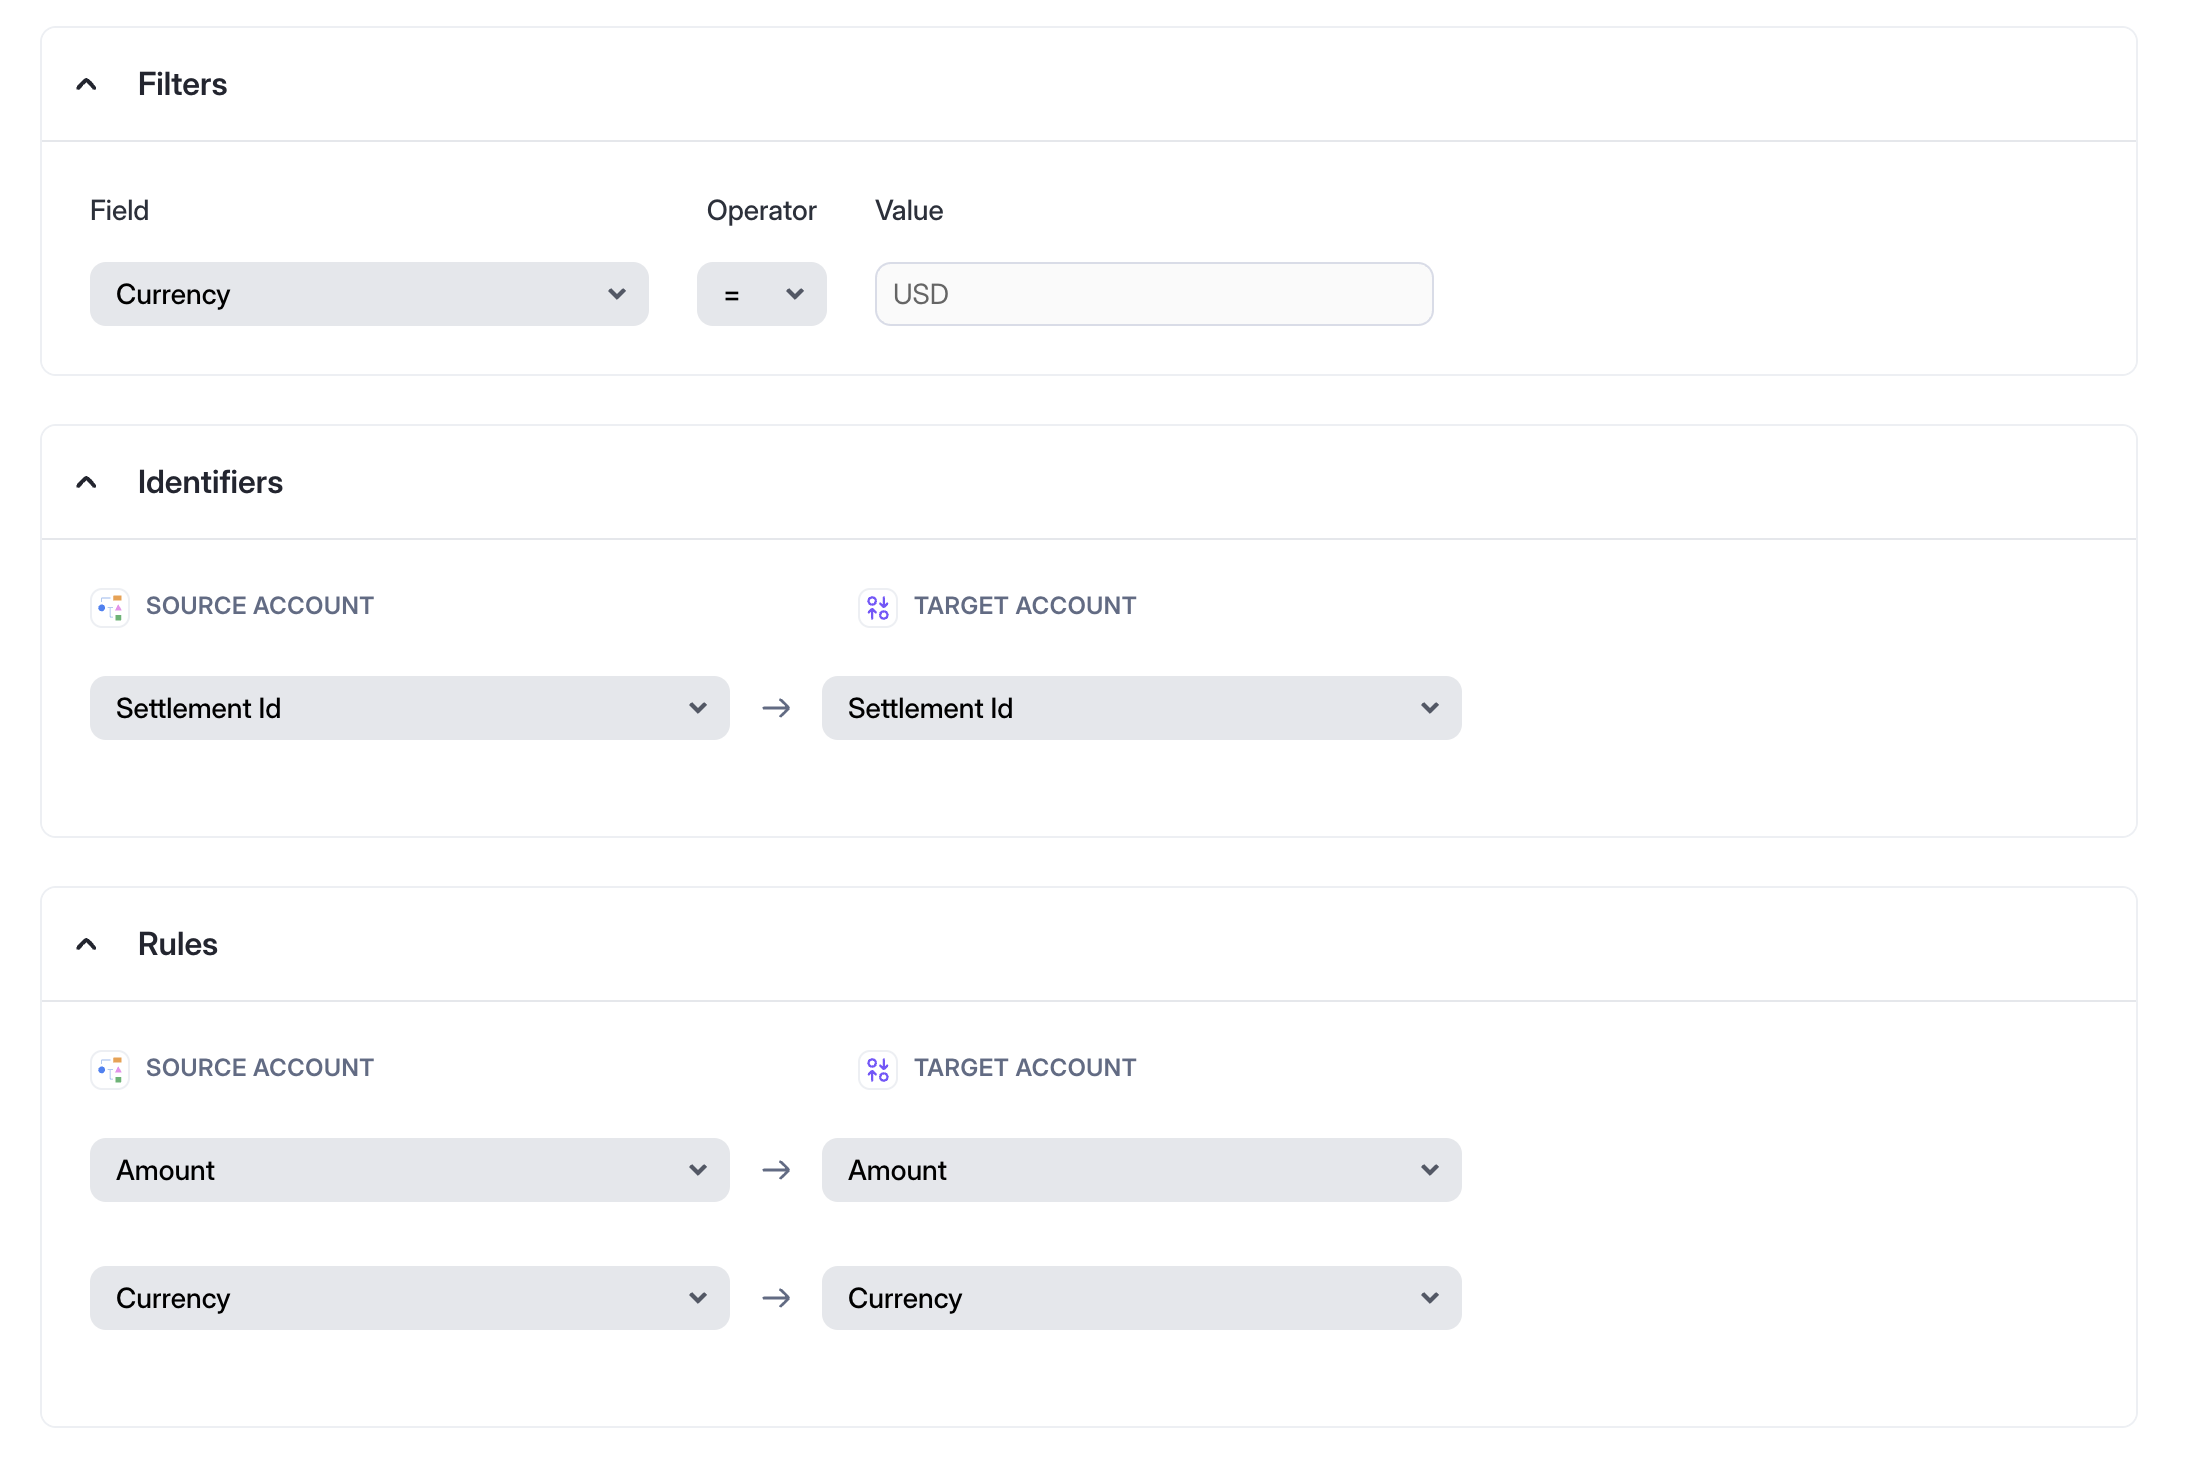This screenshot has height=1464, width=2186.
Task: Open the source Amount dropdown in Rules
Action: 408,1170
